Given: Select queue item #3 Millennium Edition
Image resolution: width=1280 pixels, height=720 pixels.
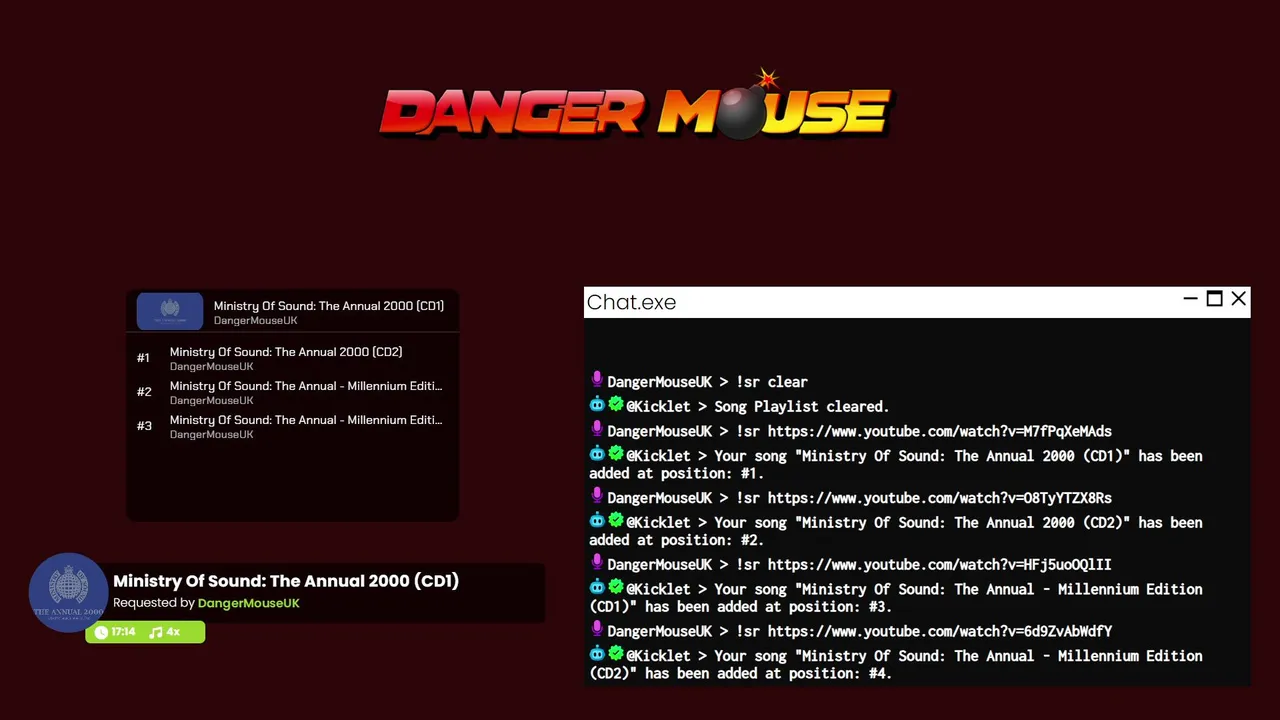Looking at the screenshot, I should point(292,426).
